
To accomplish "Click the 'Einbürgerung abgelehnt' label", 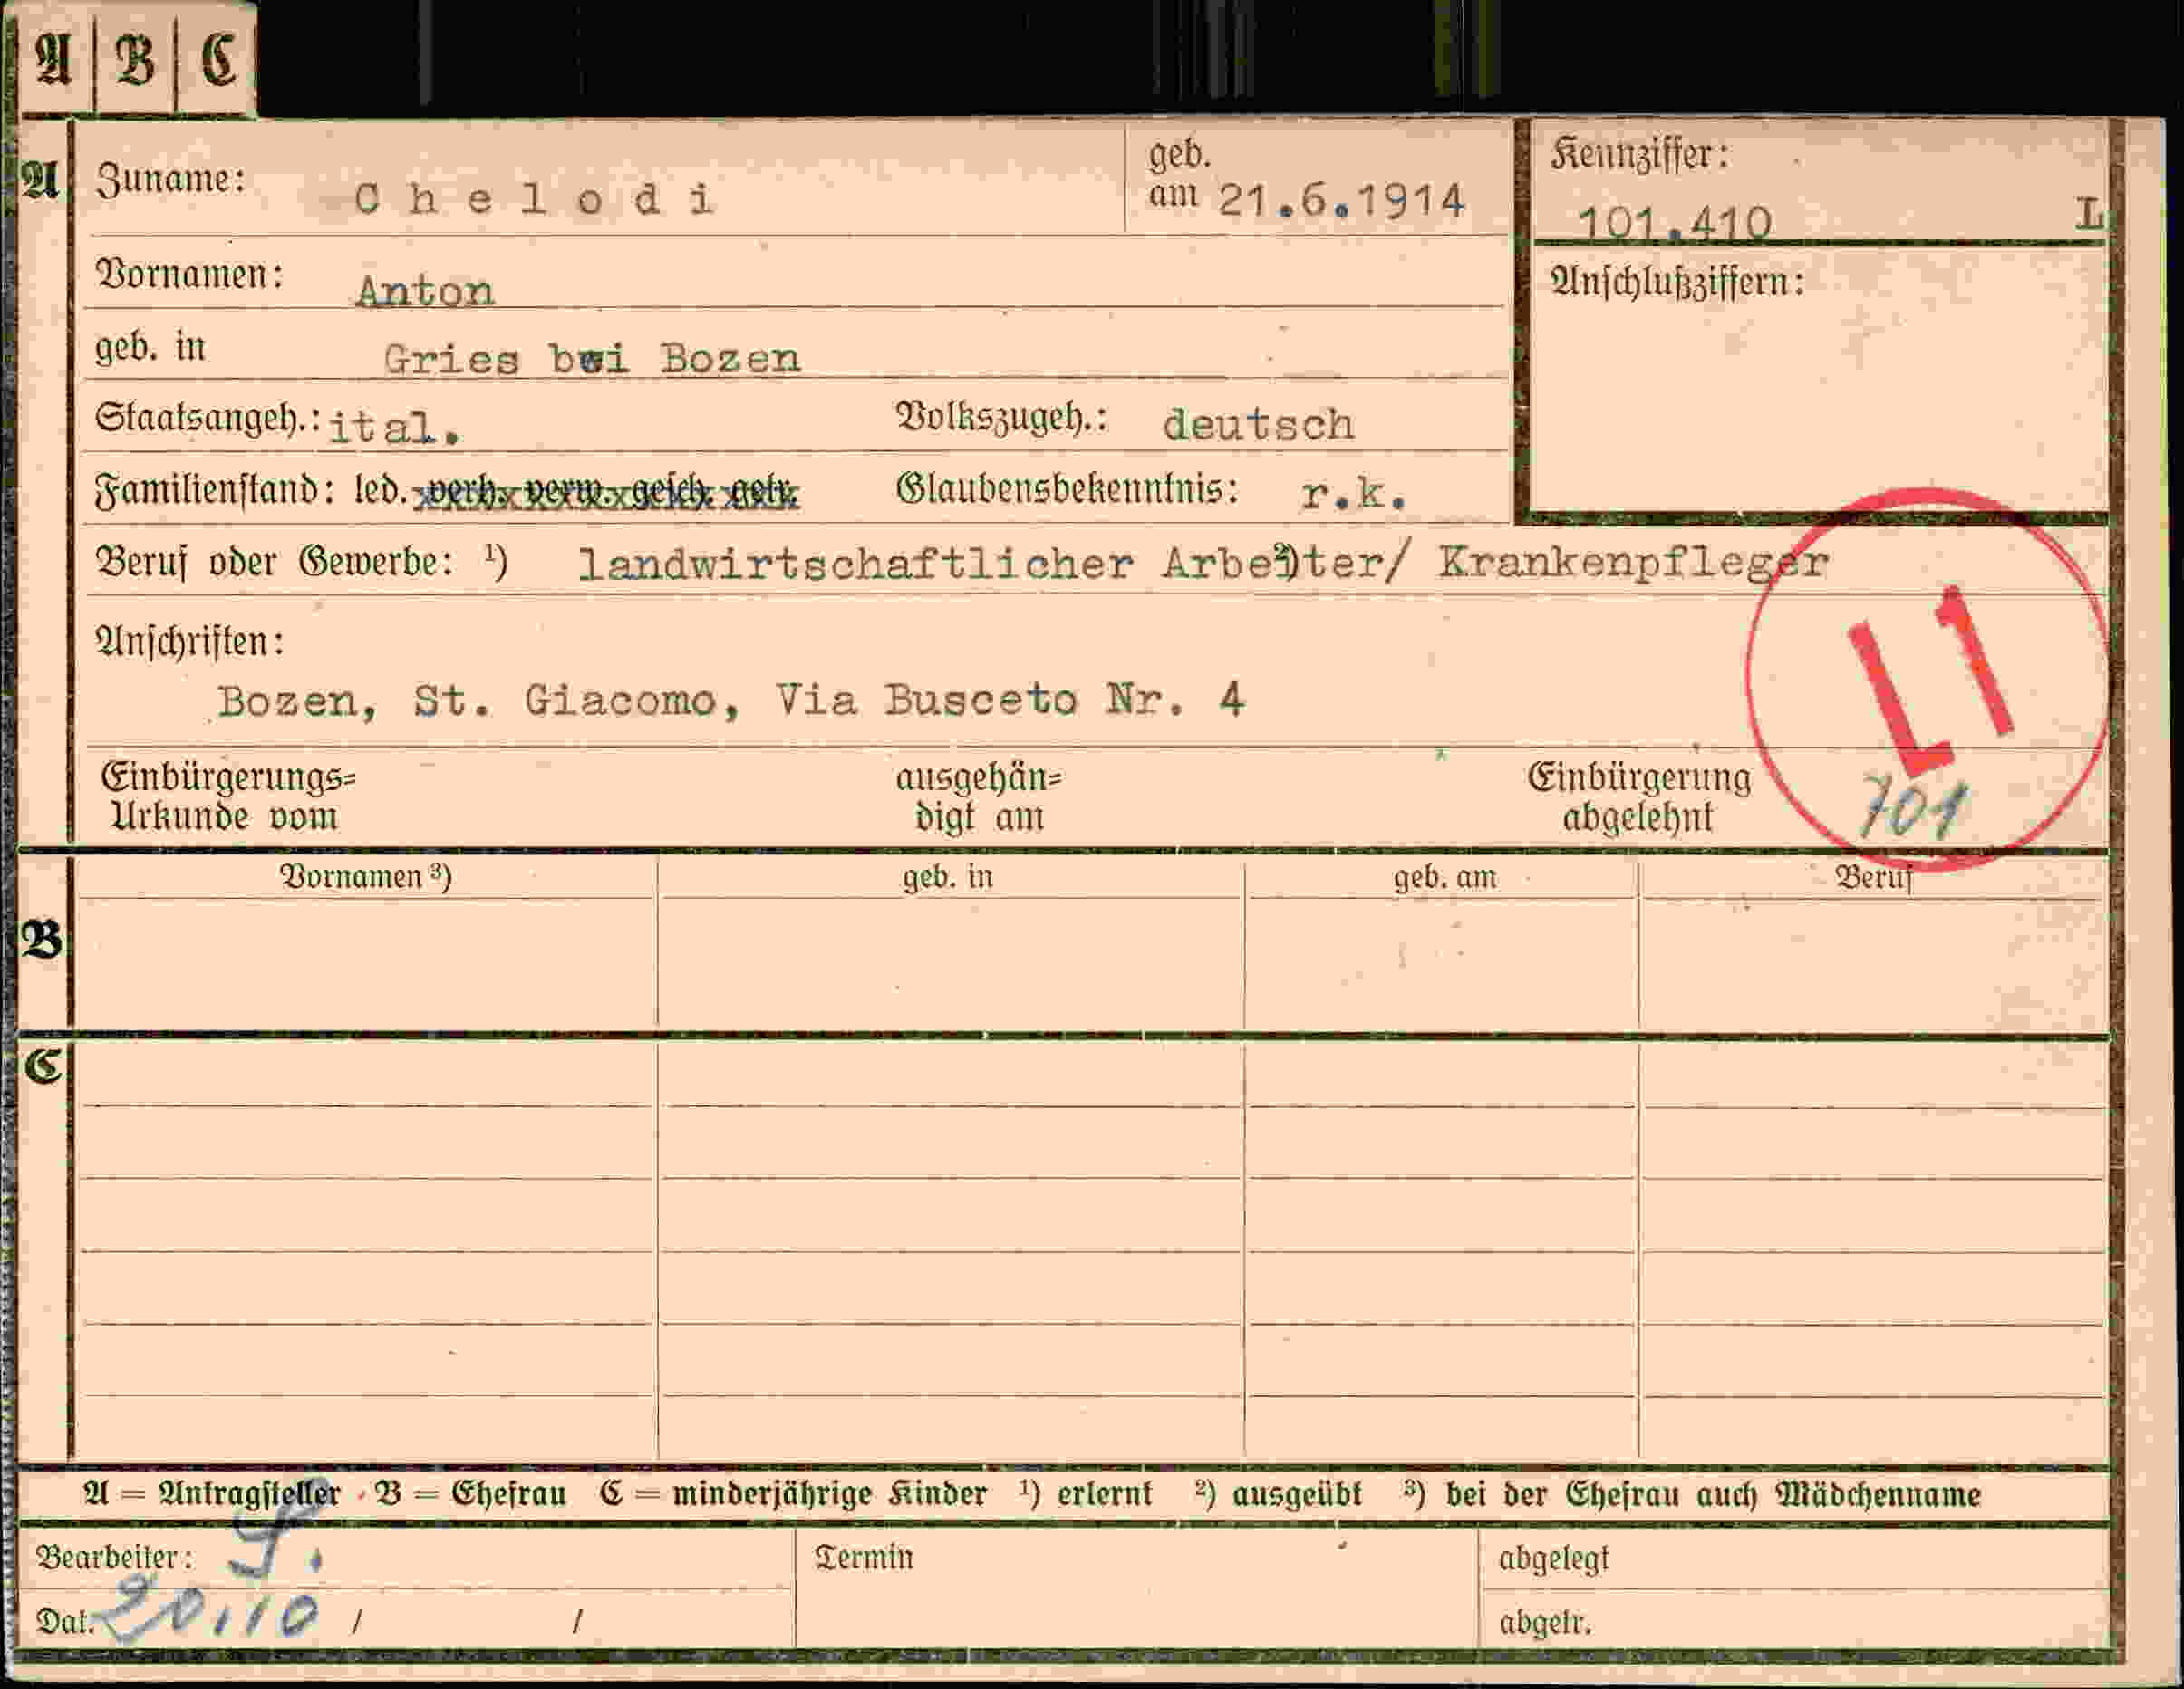I will 1639,797.
